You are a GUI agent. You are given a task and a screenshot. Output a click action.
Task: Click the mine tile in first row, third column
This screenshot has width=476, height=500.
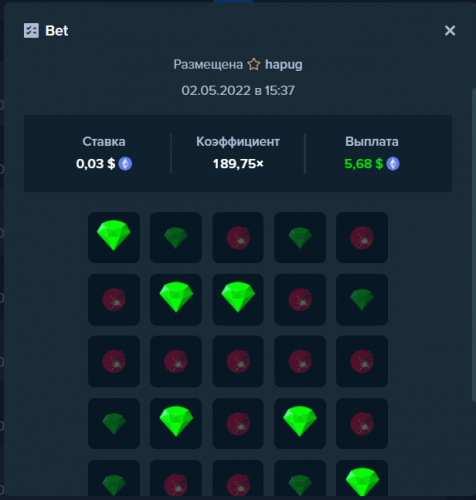tap(238, 237)
